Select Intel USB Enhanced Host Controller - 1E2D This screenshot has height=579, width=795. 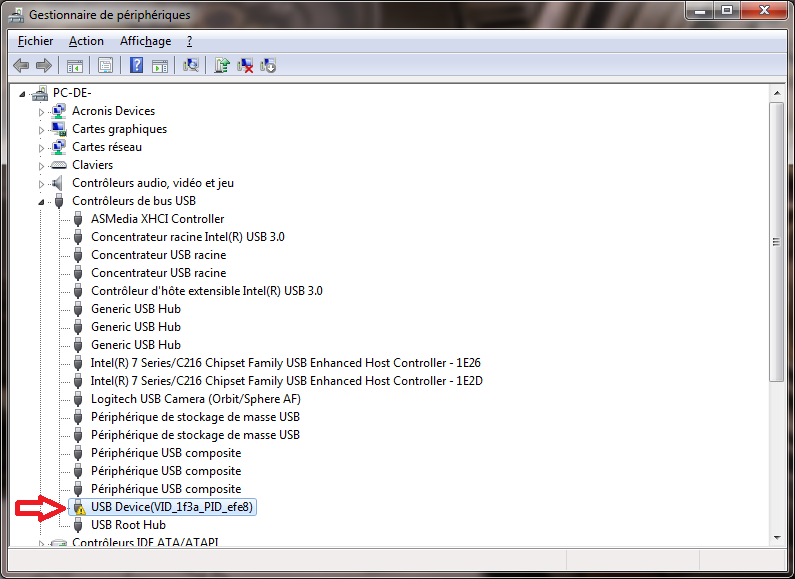click(x=286, y=381)
